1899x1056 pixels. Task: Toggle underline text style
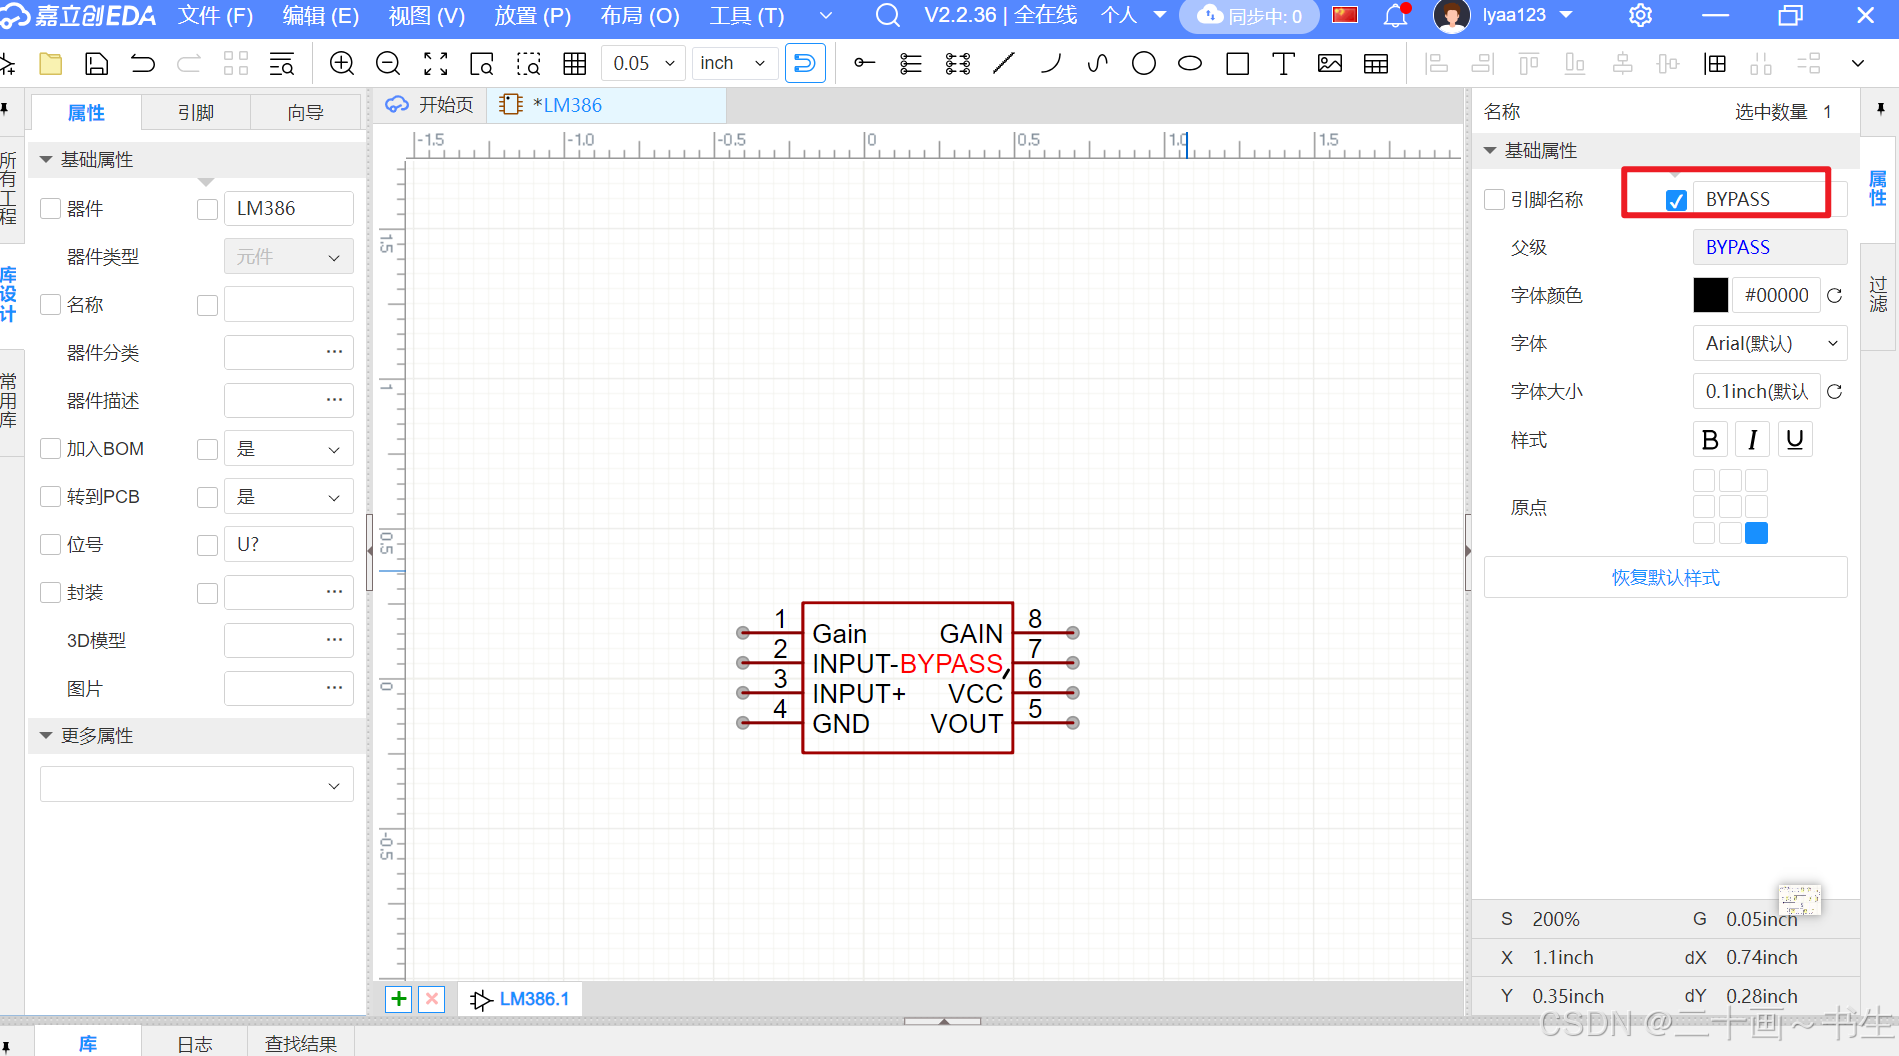point(1795,440)
